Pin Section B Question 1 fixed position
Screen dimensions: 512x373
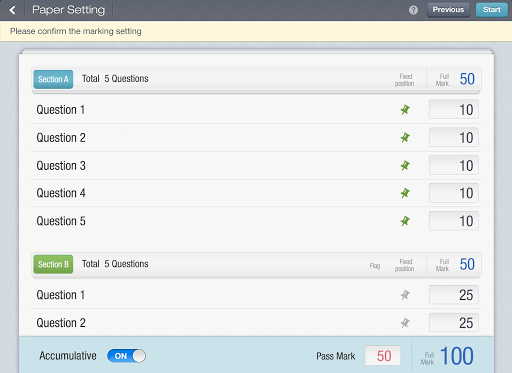coord(405,295)
